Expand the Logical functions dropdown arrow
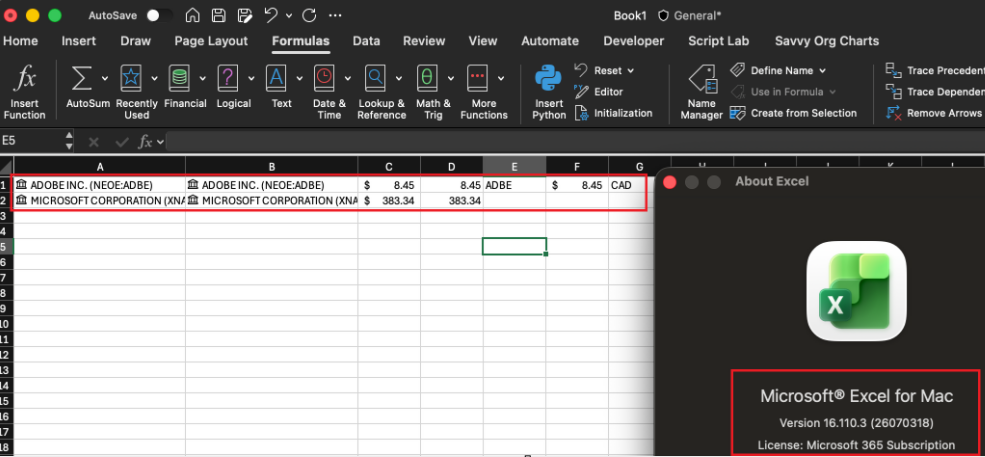This screenshot has height=457, width=985. [251, 79]
